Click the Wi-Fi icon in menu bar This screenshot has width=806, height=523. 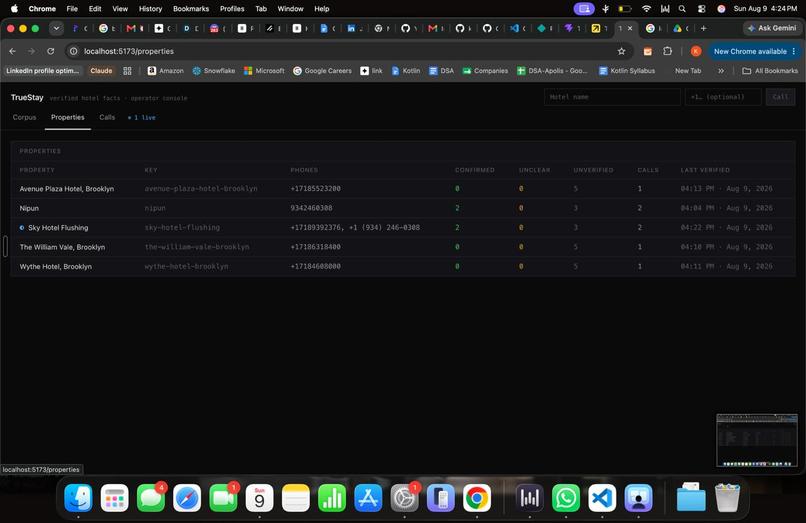click(646, 9)
